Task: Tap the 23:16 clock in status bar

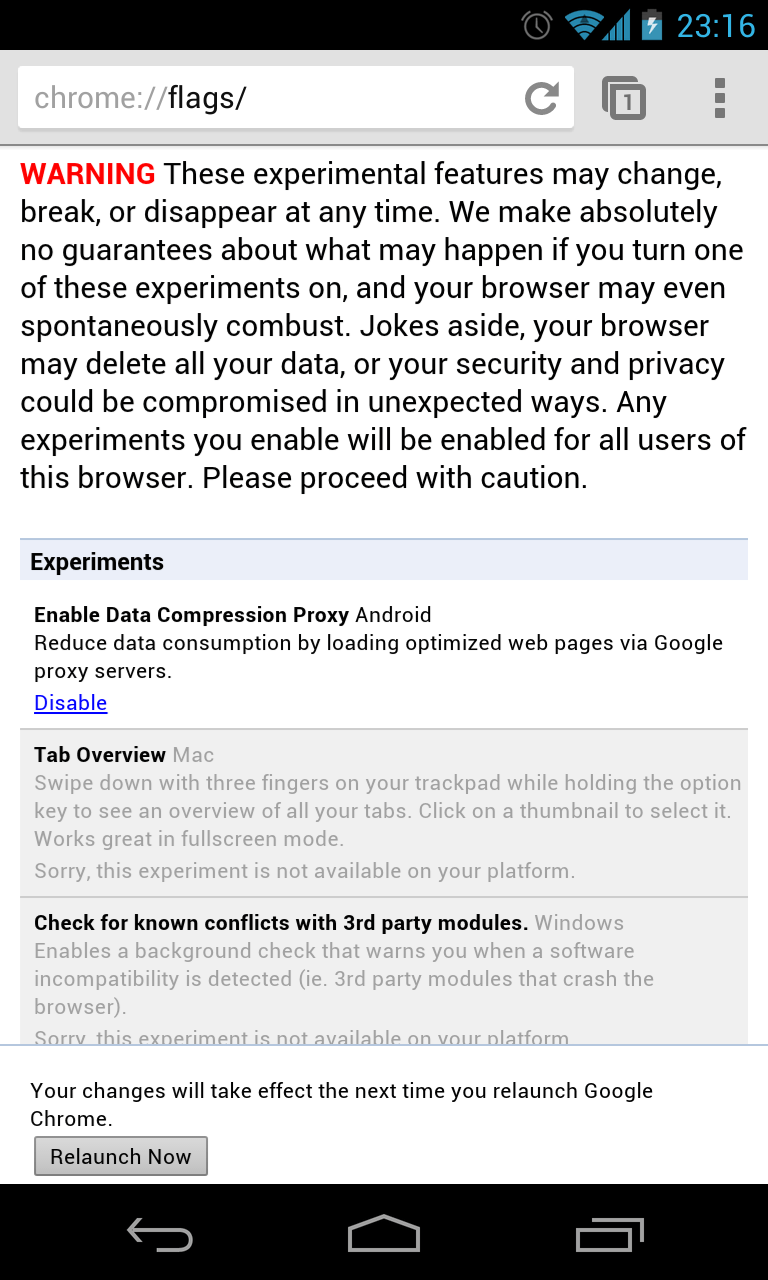Action: pyautogui.click(x=715, y=25)
